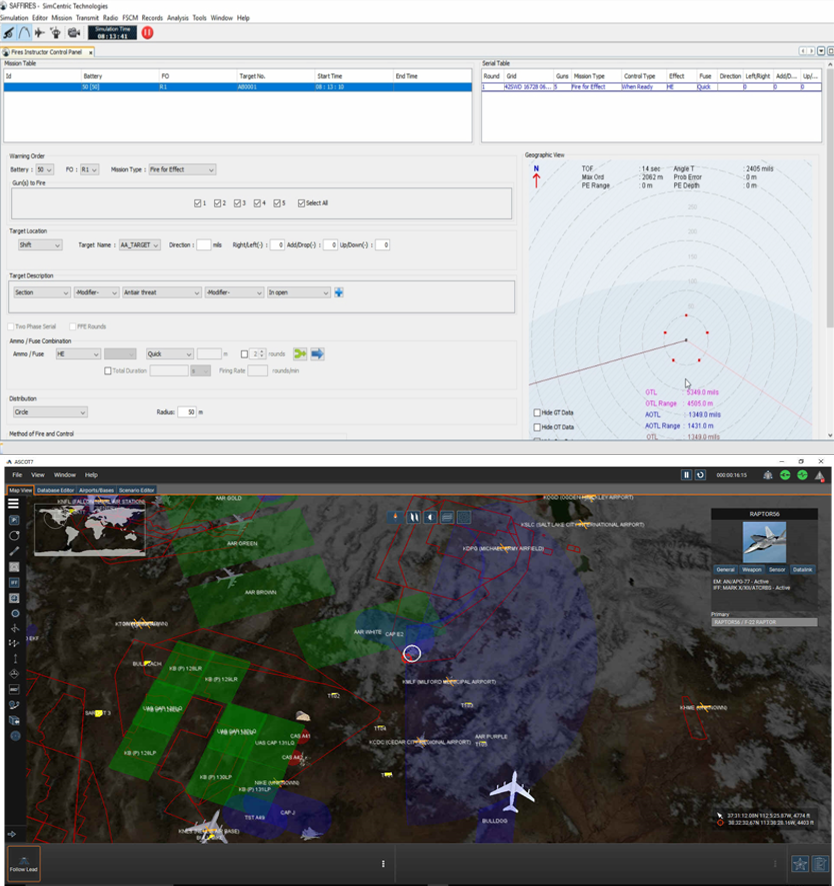Viewport: 834px width, 886px height.
Task: Click the vertical arrow icon in sidebar
Action: coord(15,659)
